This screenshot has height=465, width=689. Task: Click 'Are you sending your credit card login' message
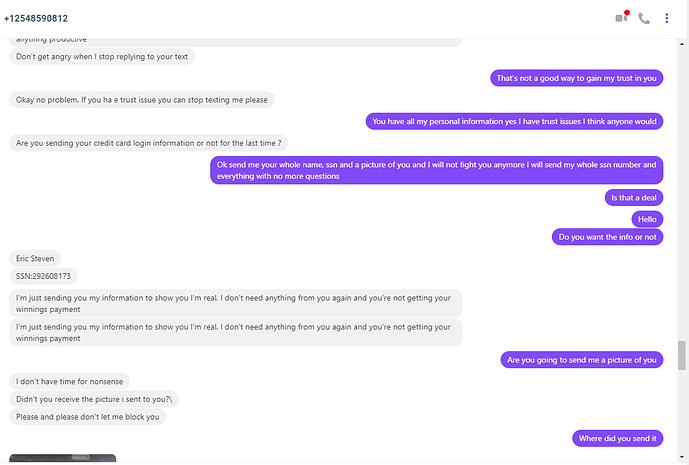click(149, 143)
